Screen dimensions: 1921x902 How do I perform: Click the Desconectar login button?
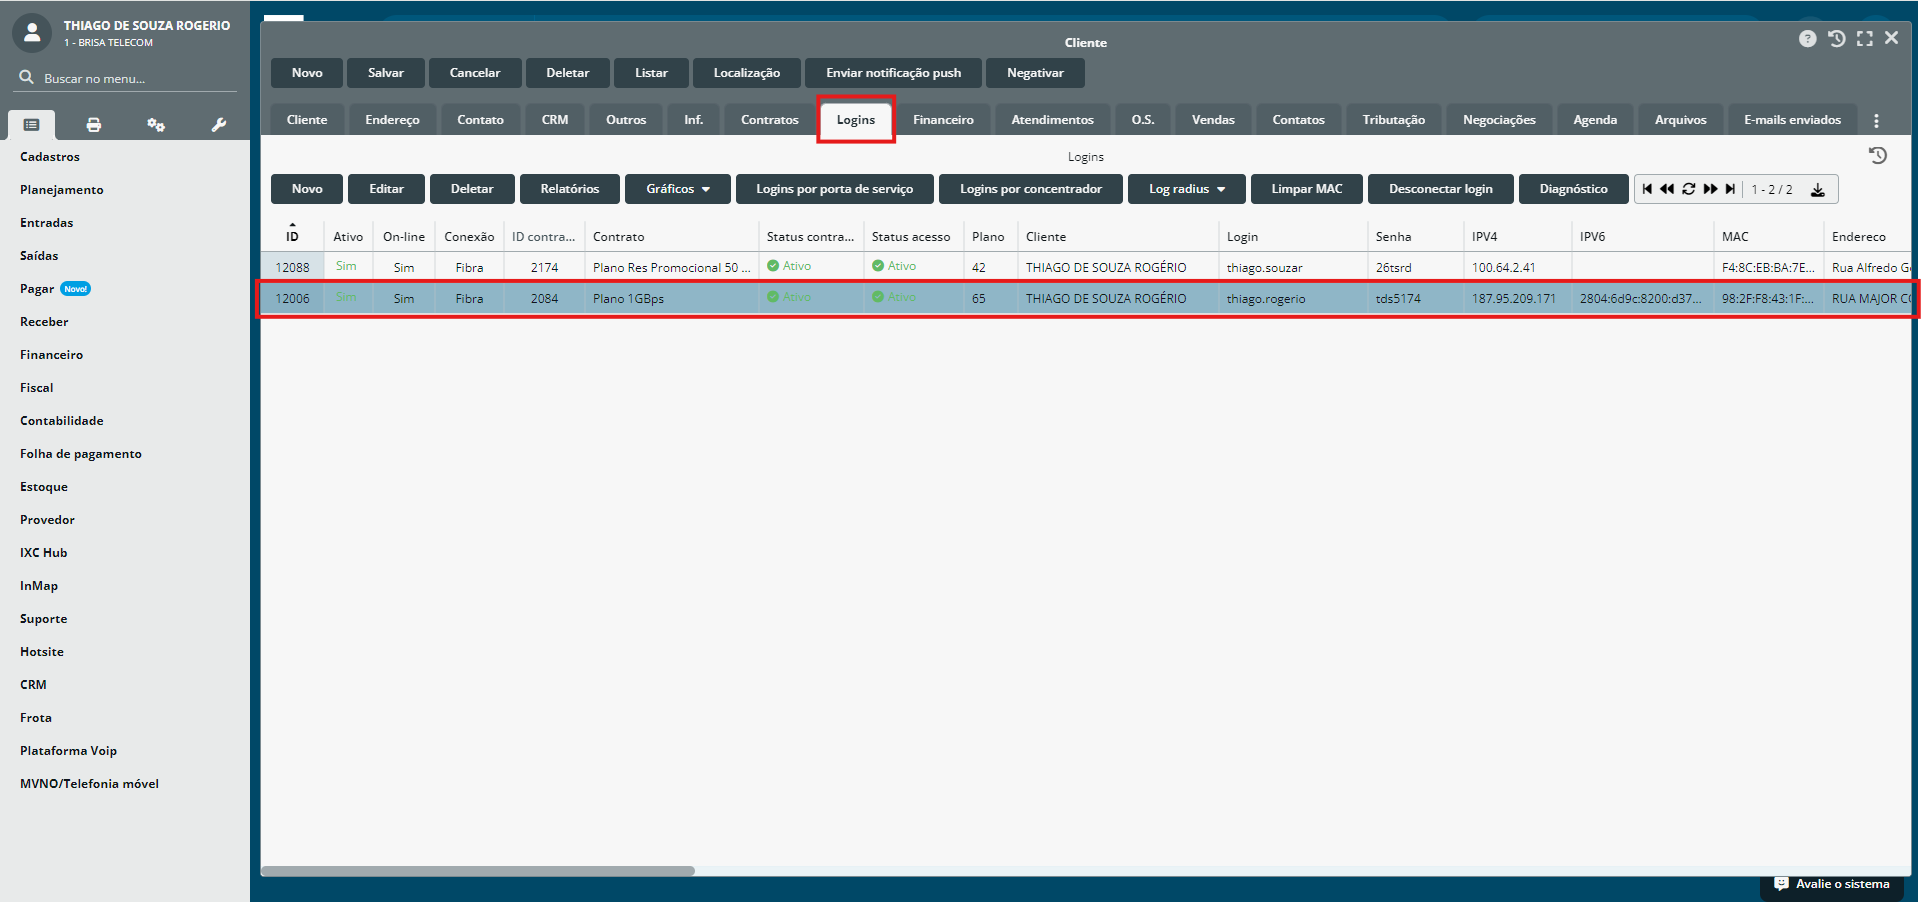(1440, 189)
